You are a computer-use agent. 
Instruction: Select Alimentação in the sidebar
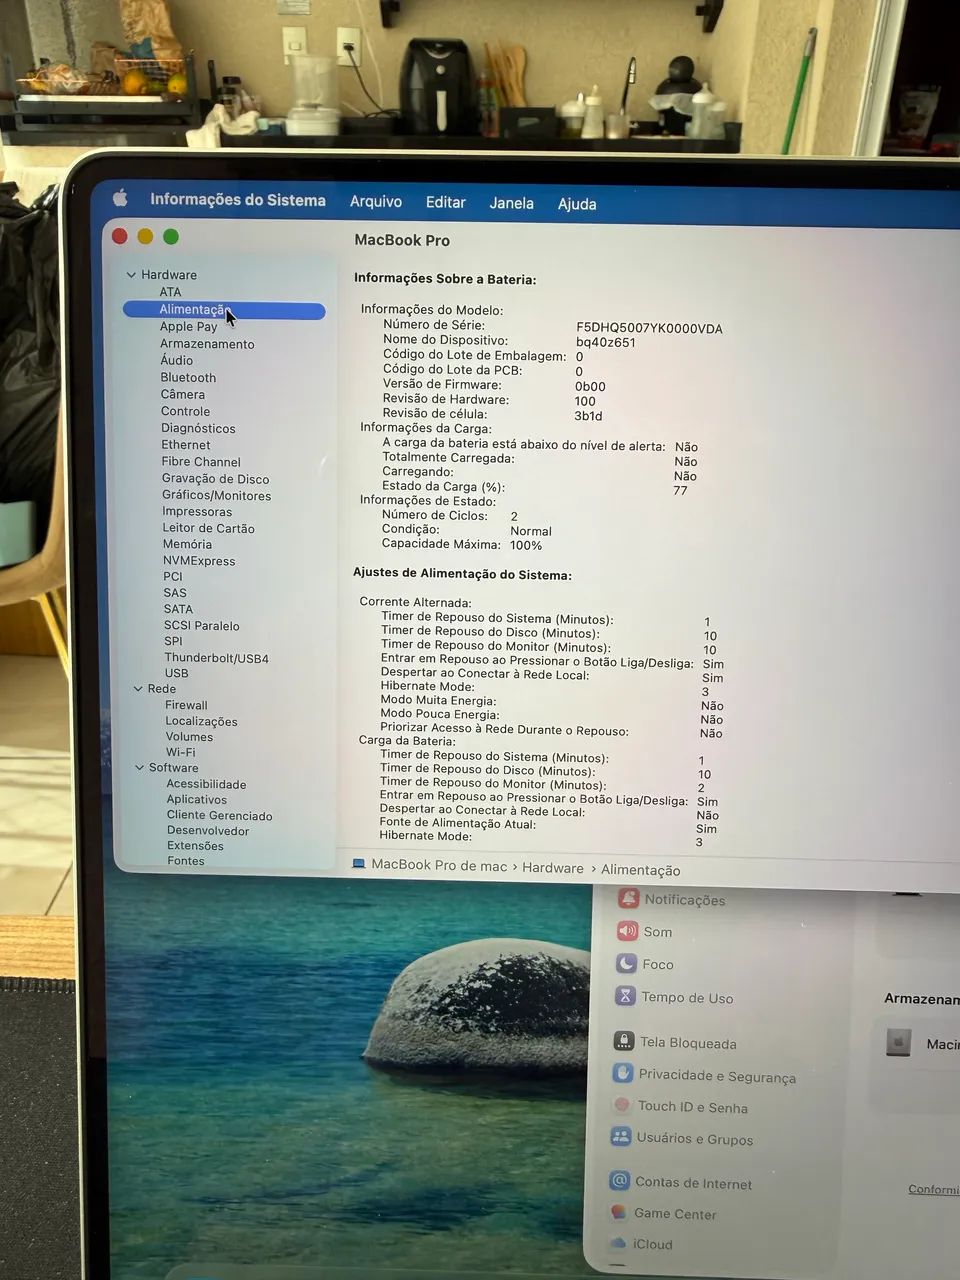[224, 310]
